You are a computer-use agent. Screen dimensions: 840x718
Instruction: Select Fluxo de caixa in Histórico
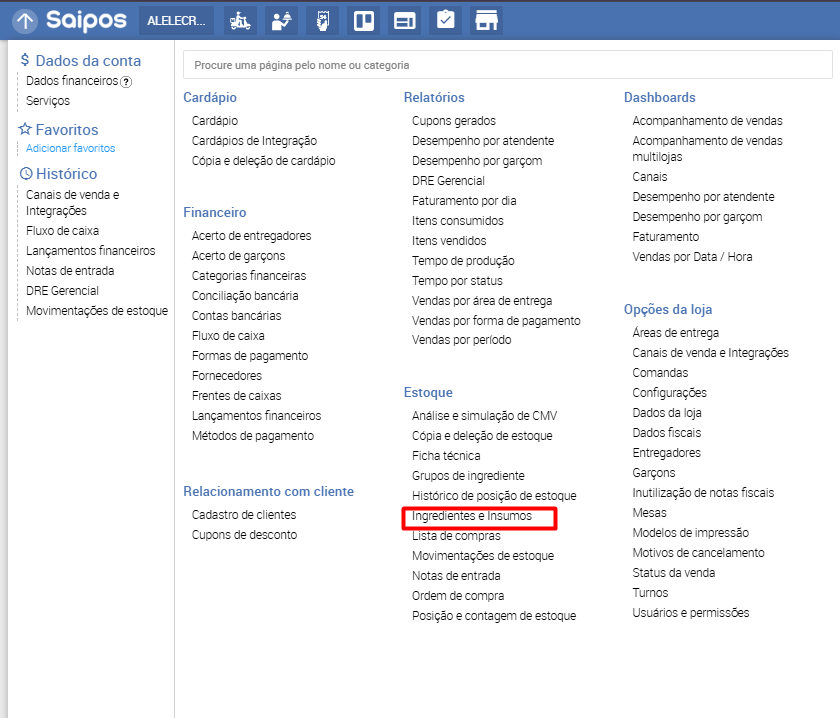coord(62,231)
